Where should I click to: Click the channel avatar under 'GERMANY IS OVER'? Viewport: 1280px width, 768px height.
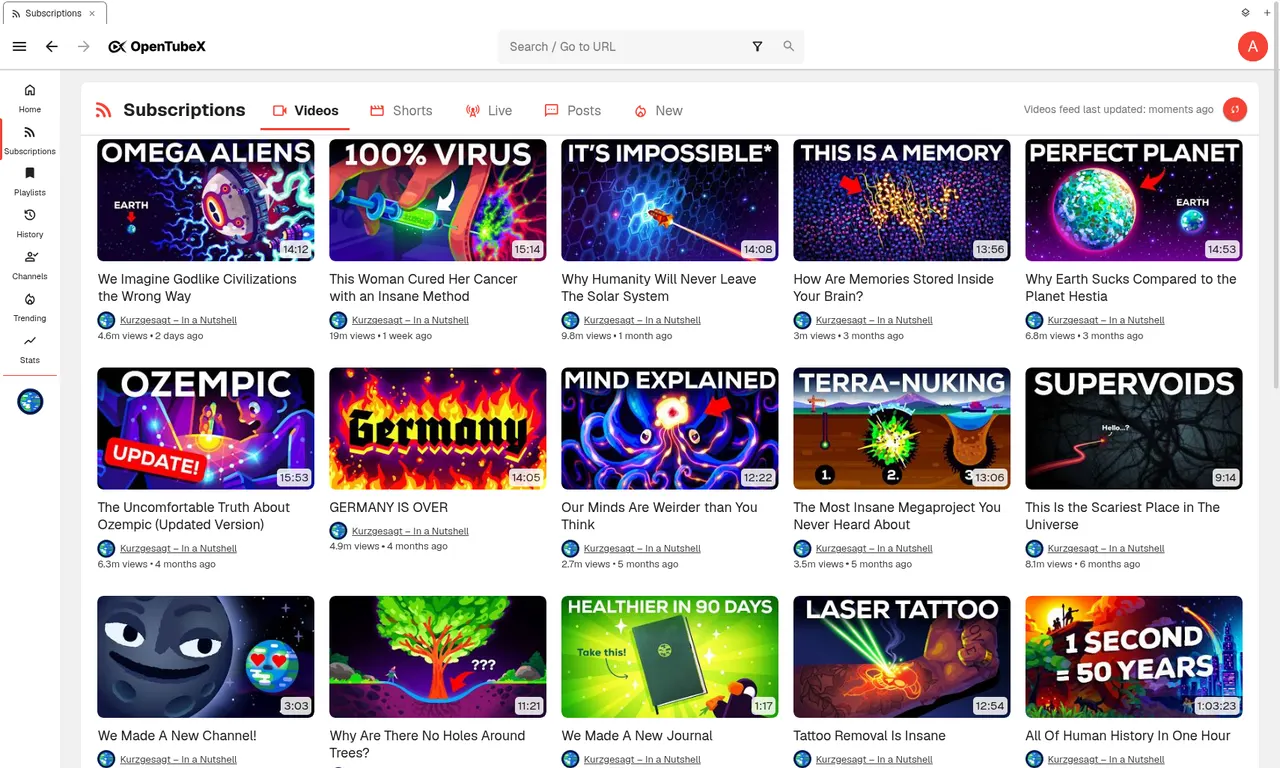[338, 531]
